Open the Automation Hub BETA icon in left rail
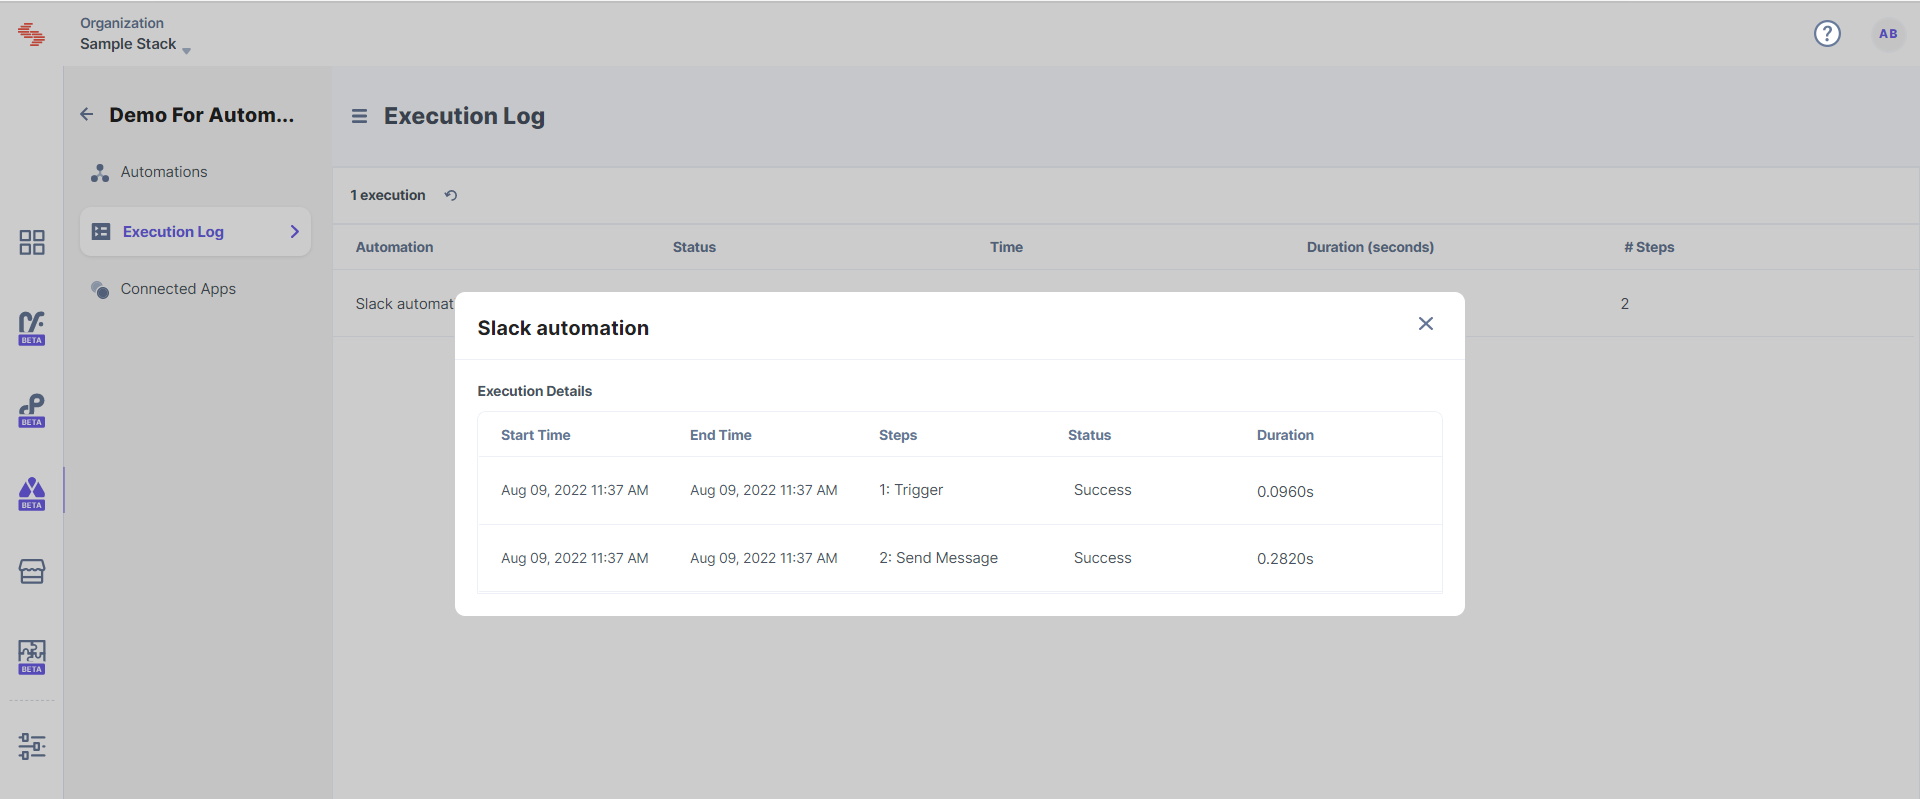 (x=32, y=493)
